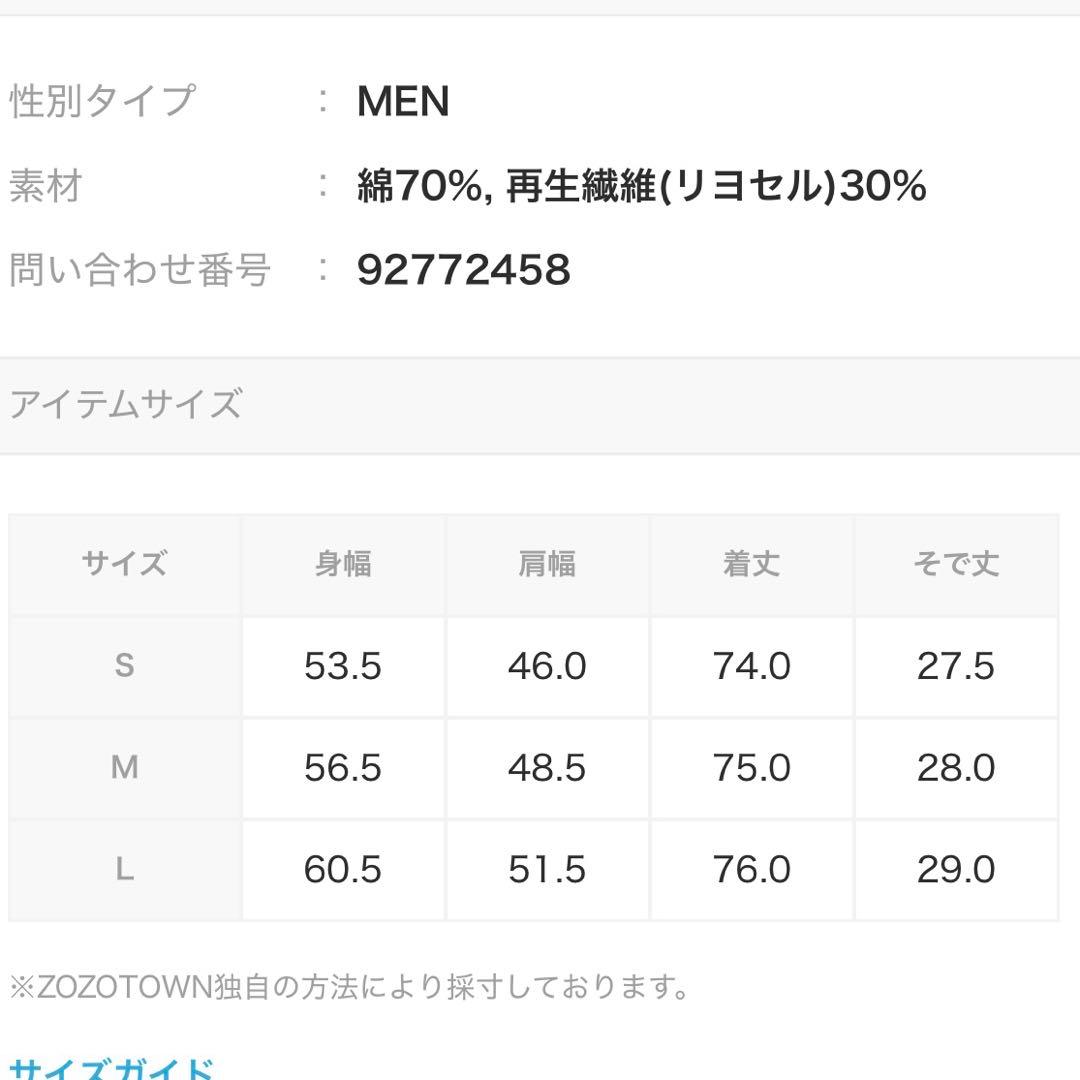Image resolution: width=1080 pixels, height=1080 pixels.
Task: Select size L row label
Action: 124,870
